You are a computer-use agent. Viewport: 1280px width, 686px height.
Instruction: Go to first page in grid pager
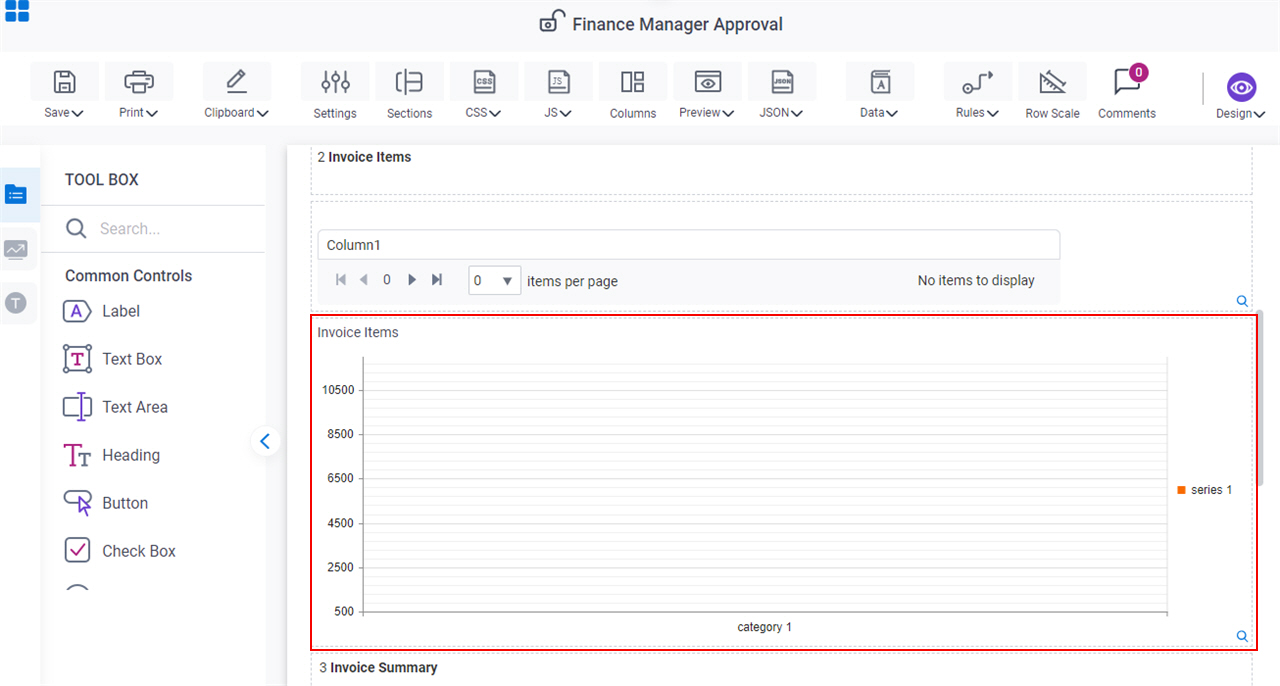click(341, 280)
